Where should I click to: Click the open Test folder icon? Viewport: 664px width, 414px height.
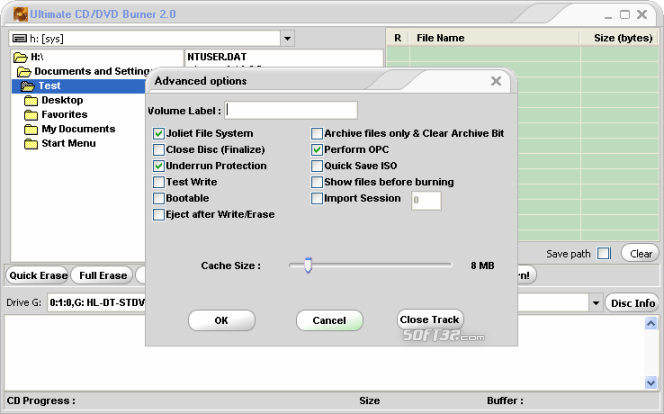28,86
